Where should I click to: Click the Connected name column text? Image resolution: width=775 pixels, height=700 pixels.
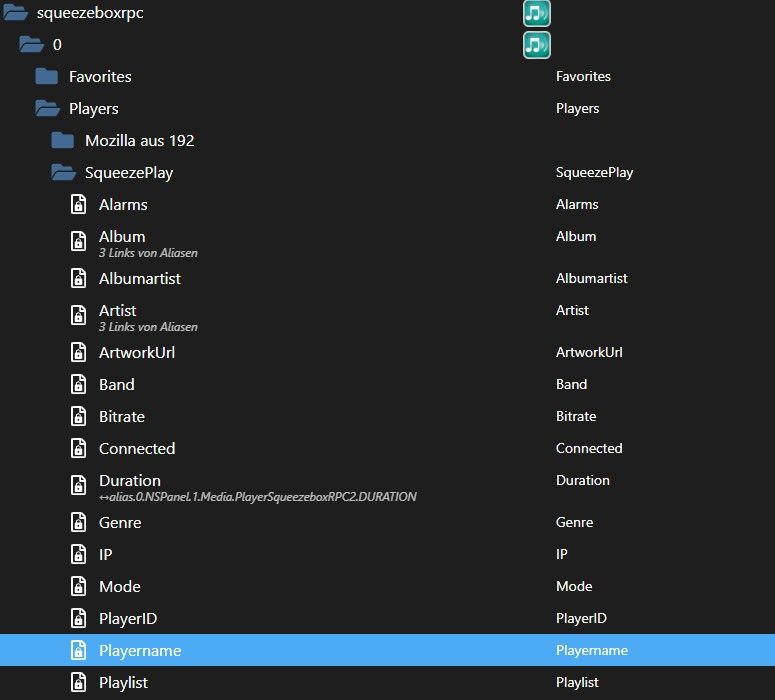click(x=589, y=448)
